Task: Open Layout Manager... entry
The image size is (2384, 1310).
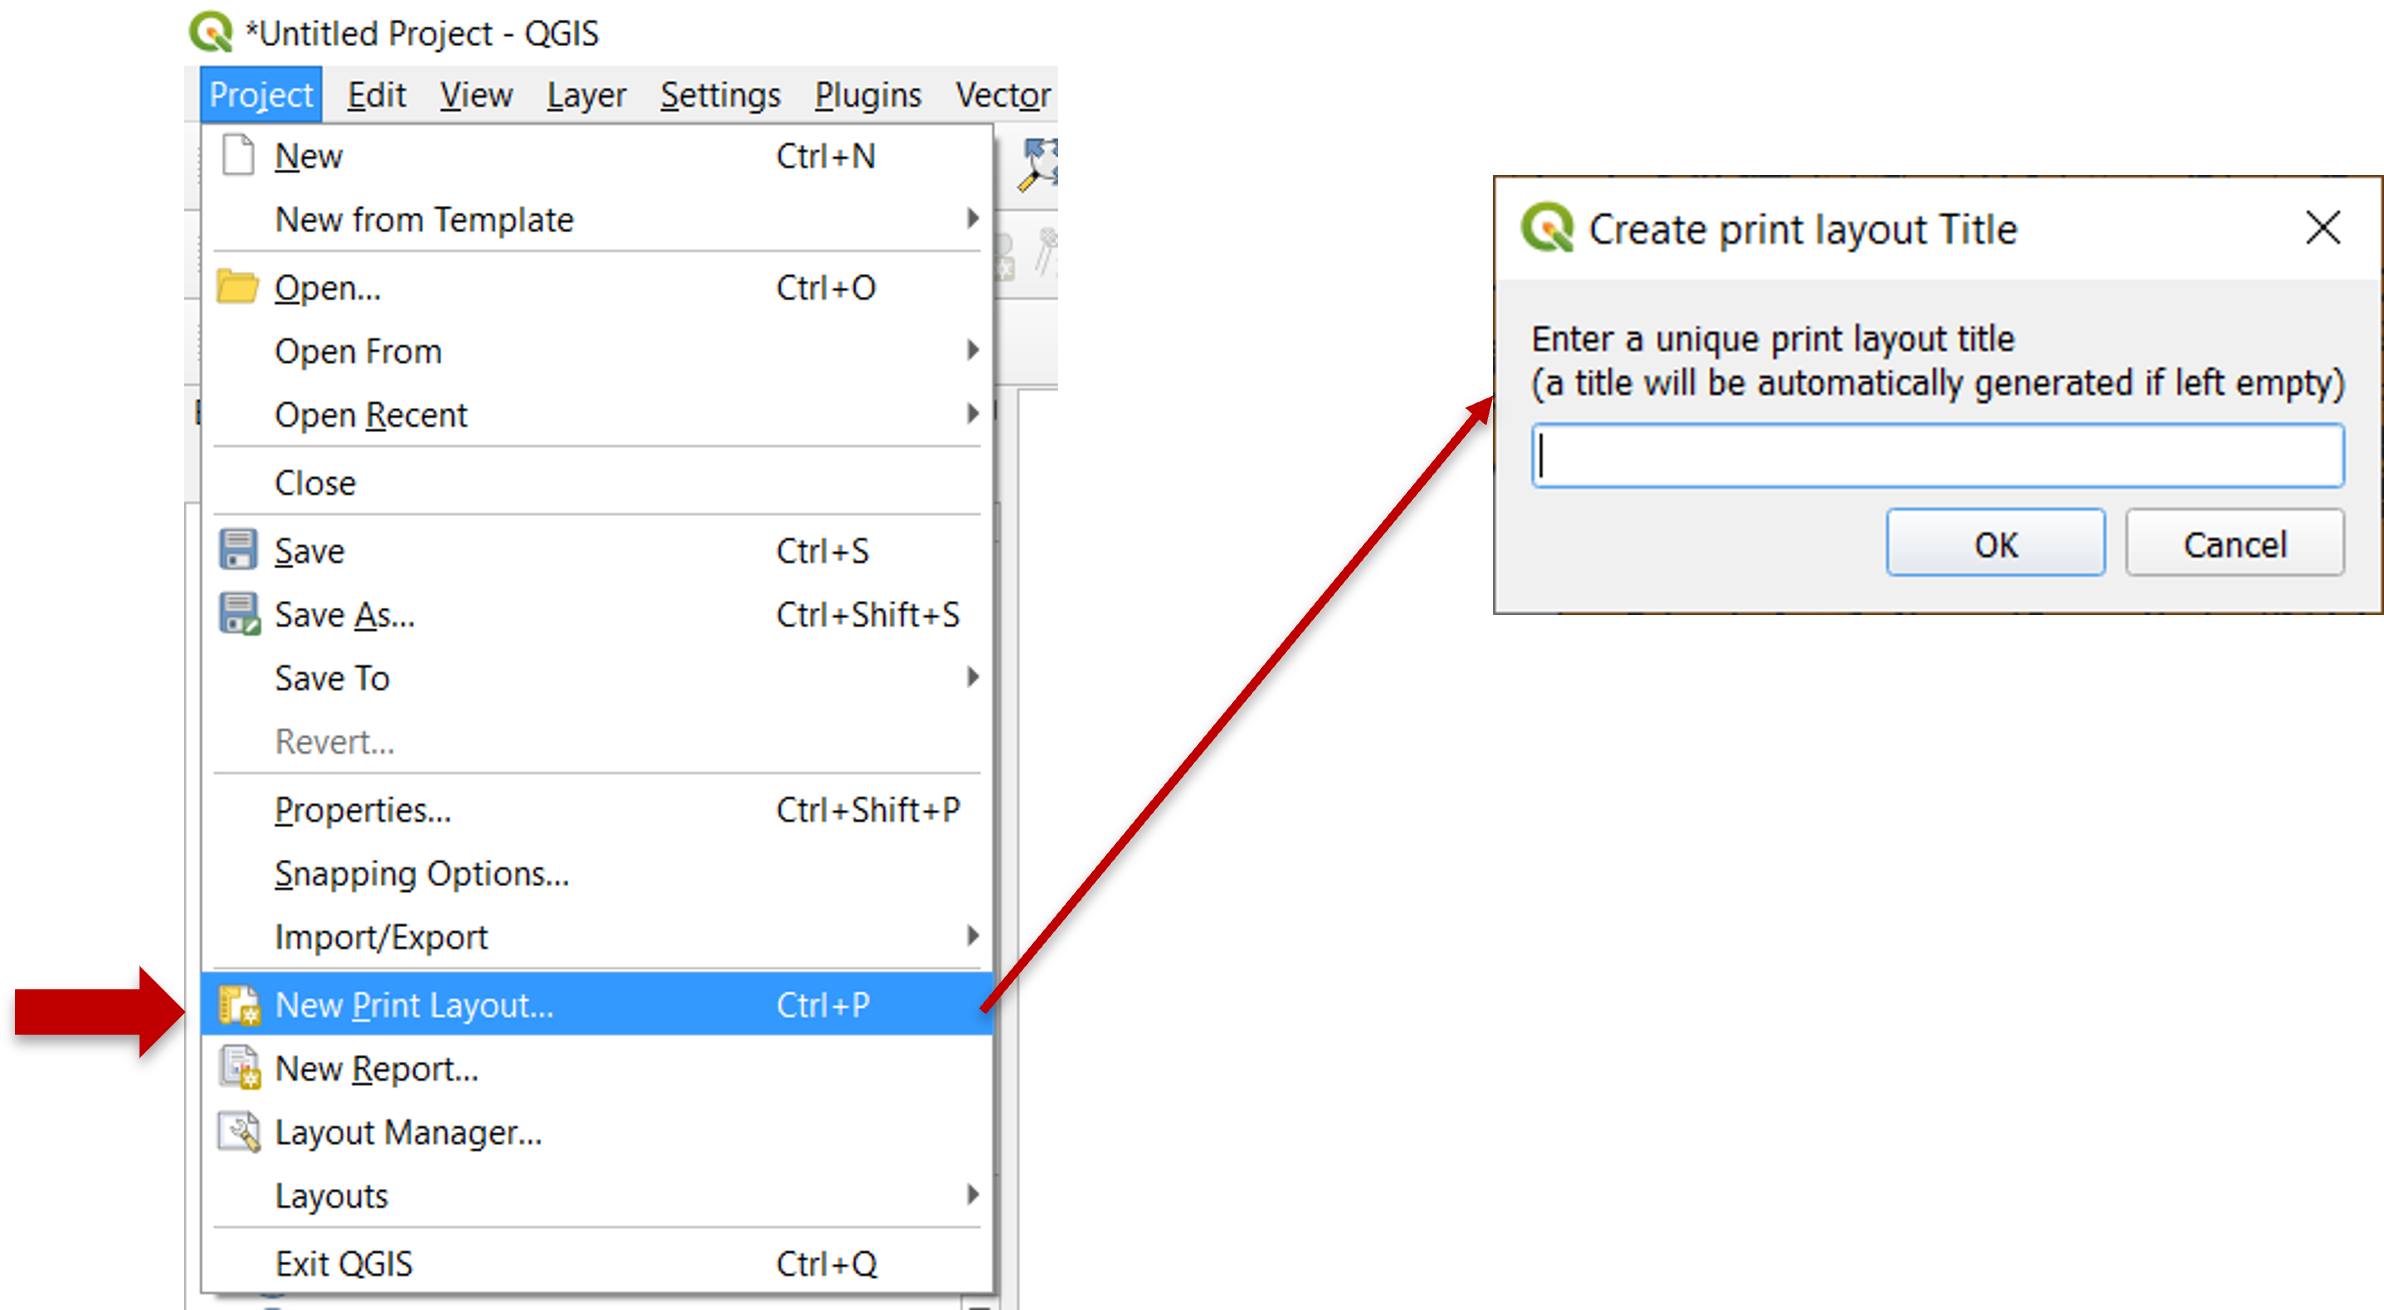Action: pyautogui.click(x=597, y=1132)
